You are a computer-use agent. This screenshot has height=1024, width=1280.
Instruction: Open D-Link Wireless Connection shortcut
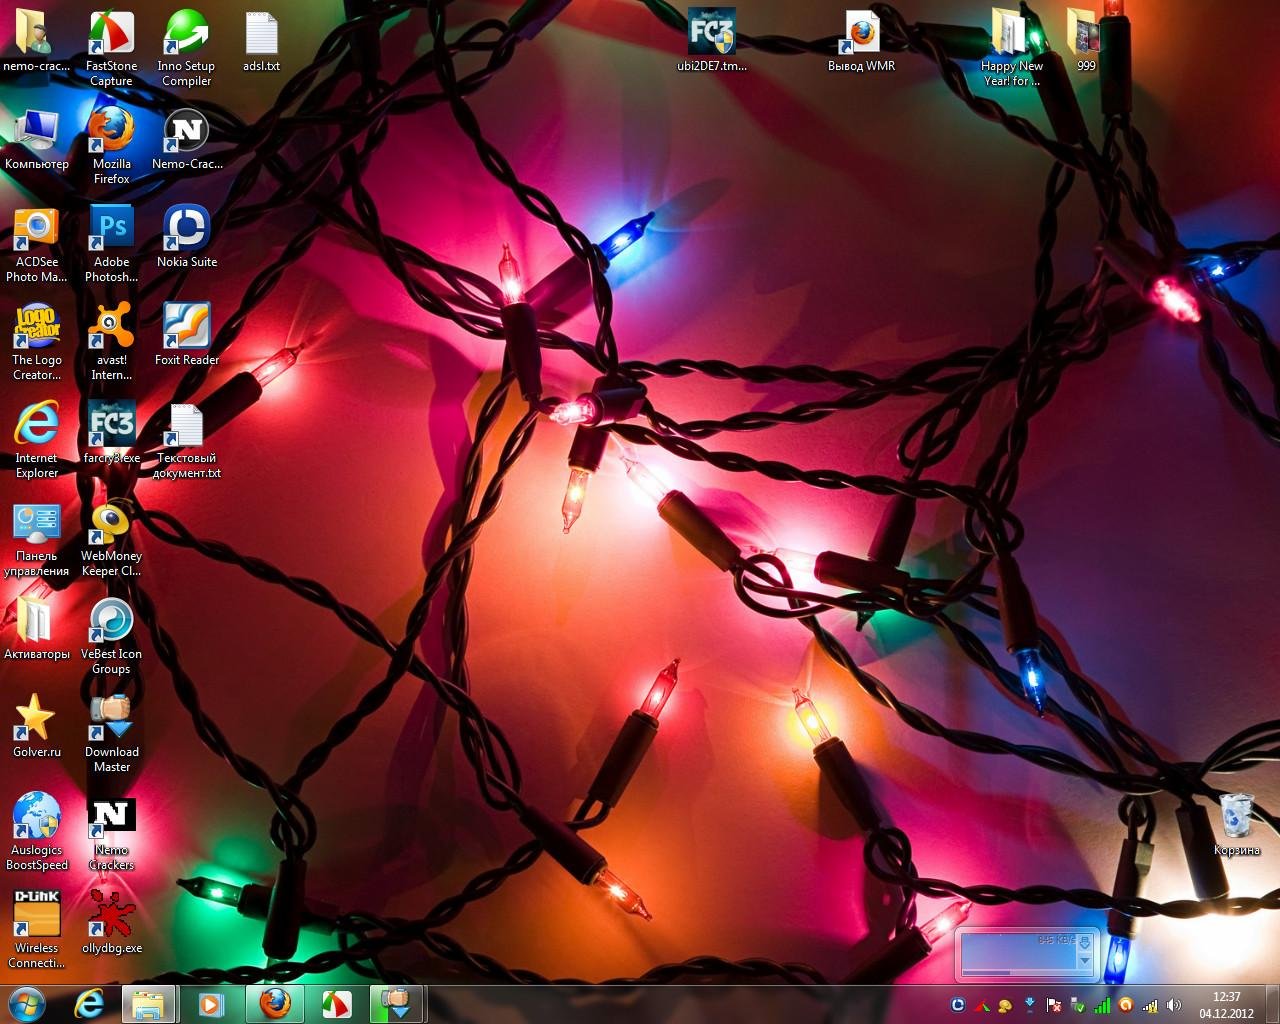(37, 931)
